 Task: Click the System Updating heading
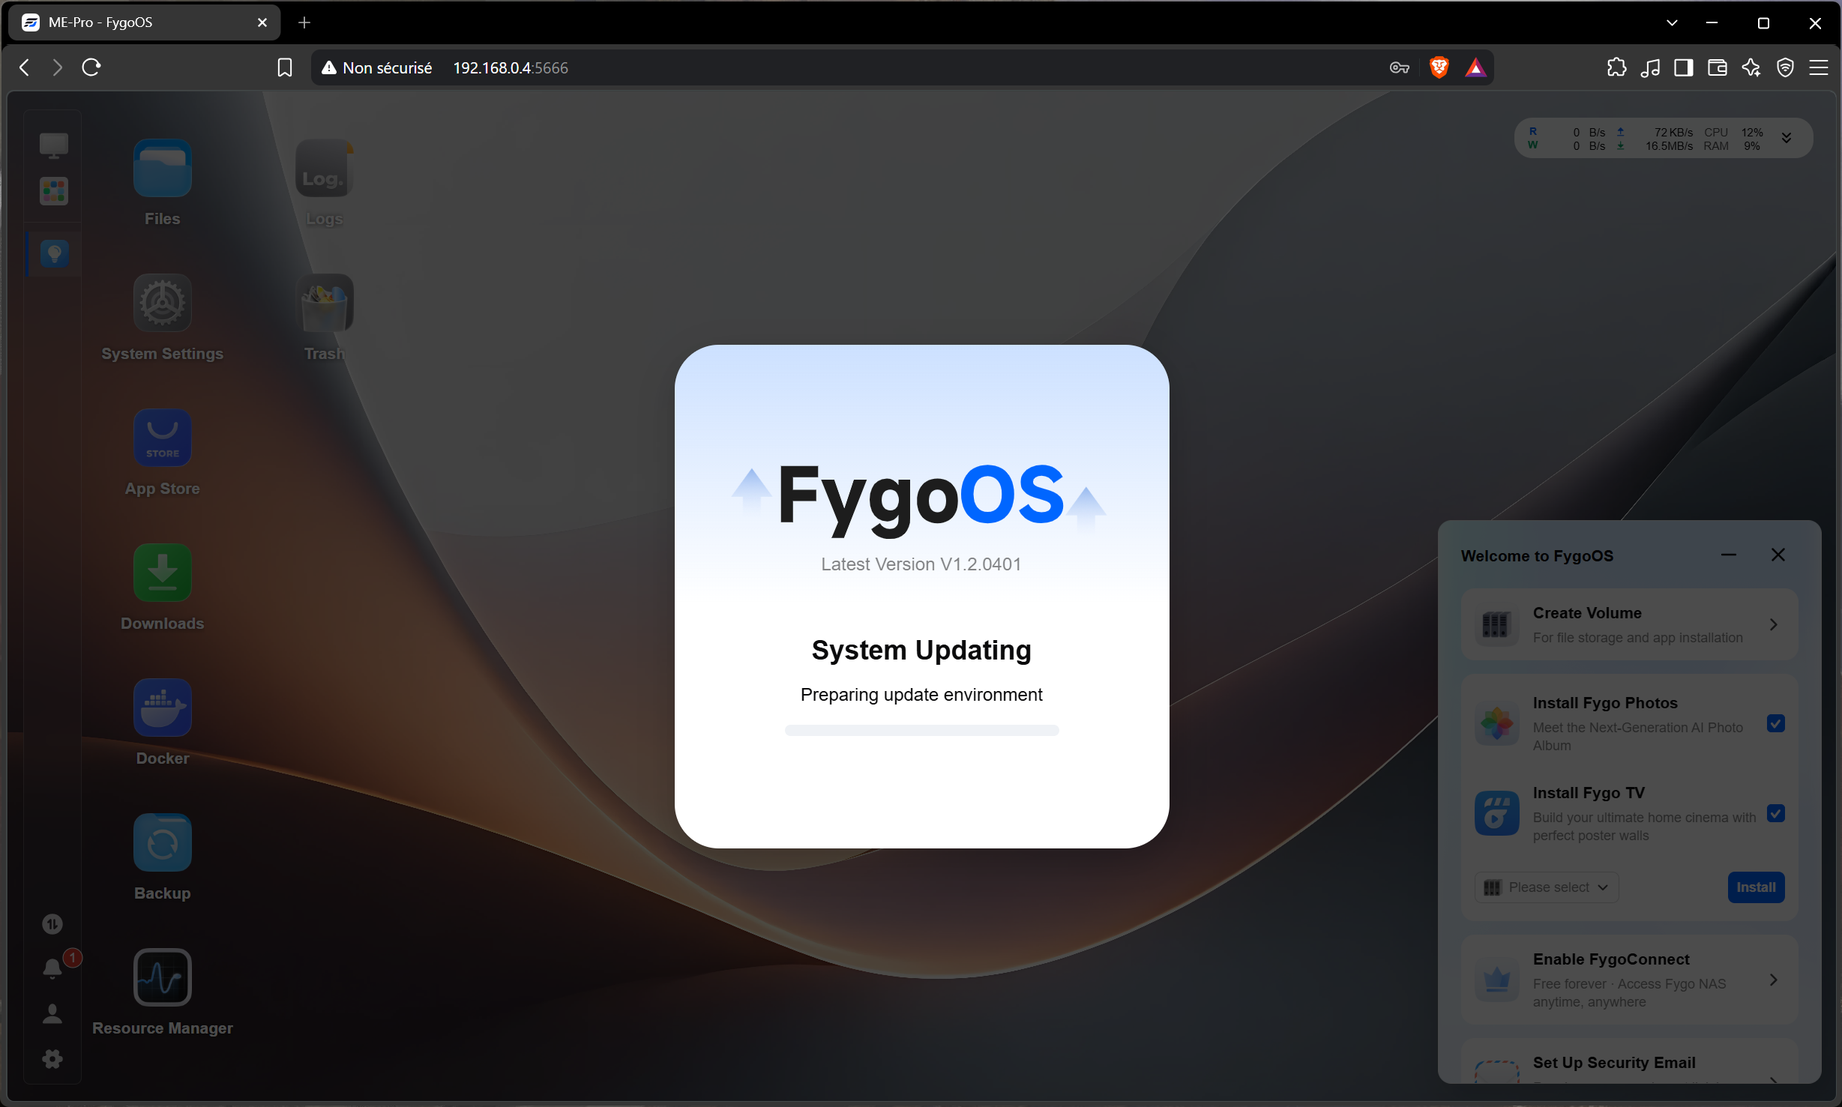coord(921,650)
